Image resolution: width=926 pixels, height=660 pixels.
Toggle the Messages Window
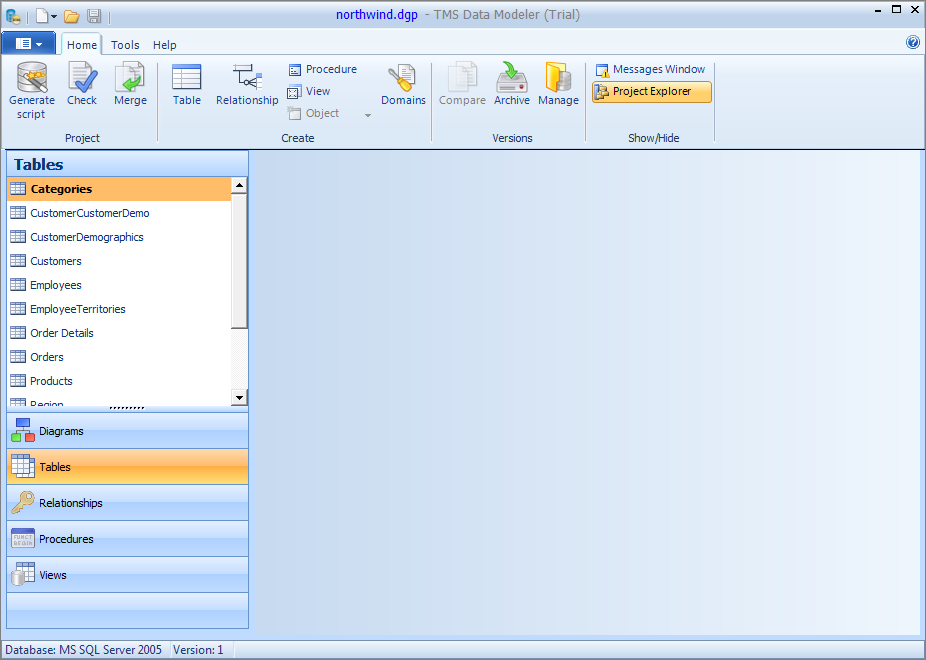coord(650,70)
